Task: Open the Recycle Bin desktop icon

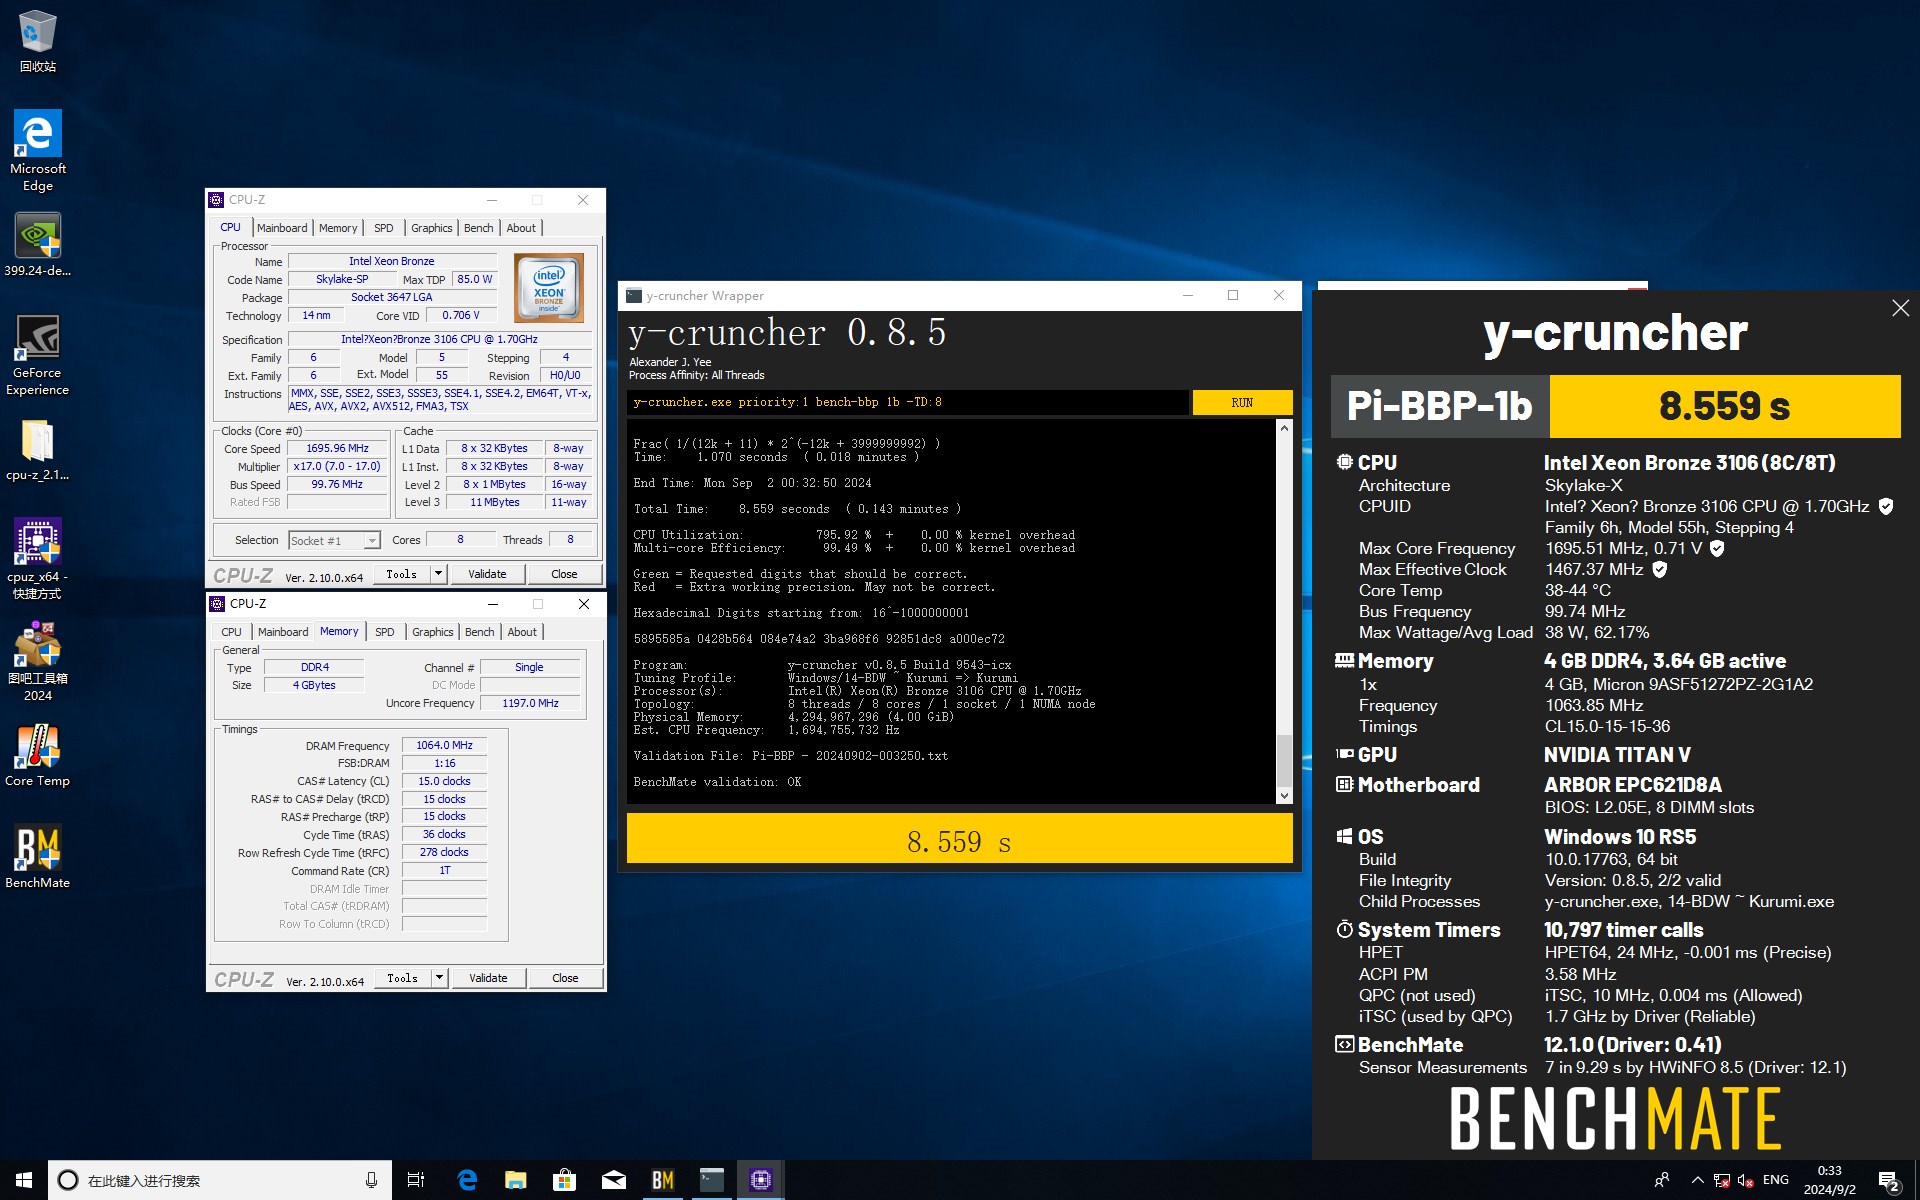Action: (x=37, y=41)
